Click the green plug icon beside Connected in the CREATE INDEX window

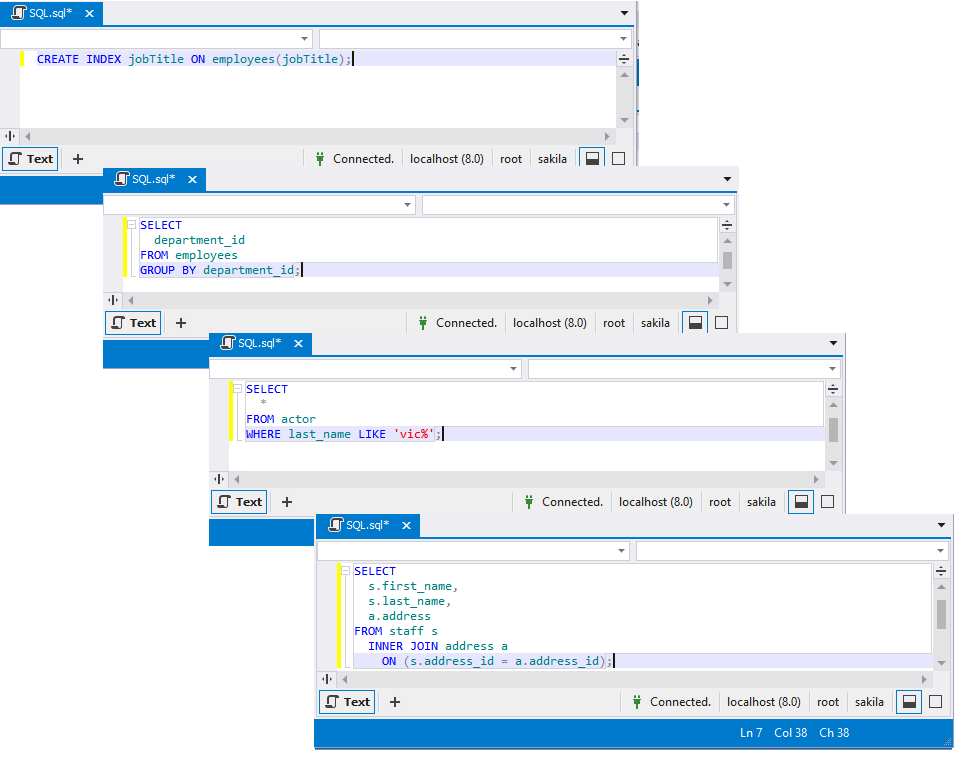(x=320, y=158)
